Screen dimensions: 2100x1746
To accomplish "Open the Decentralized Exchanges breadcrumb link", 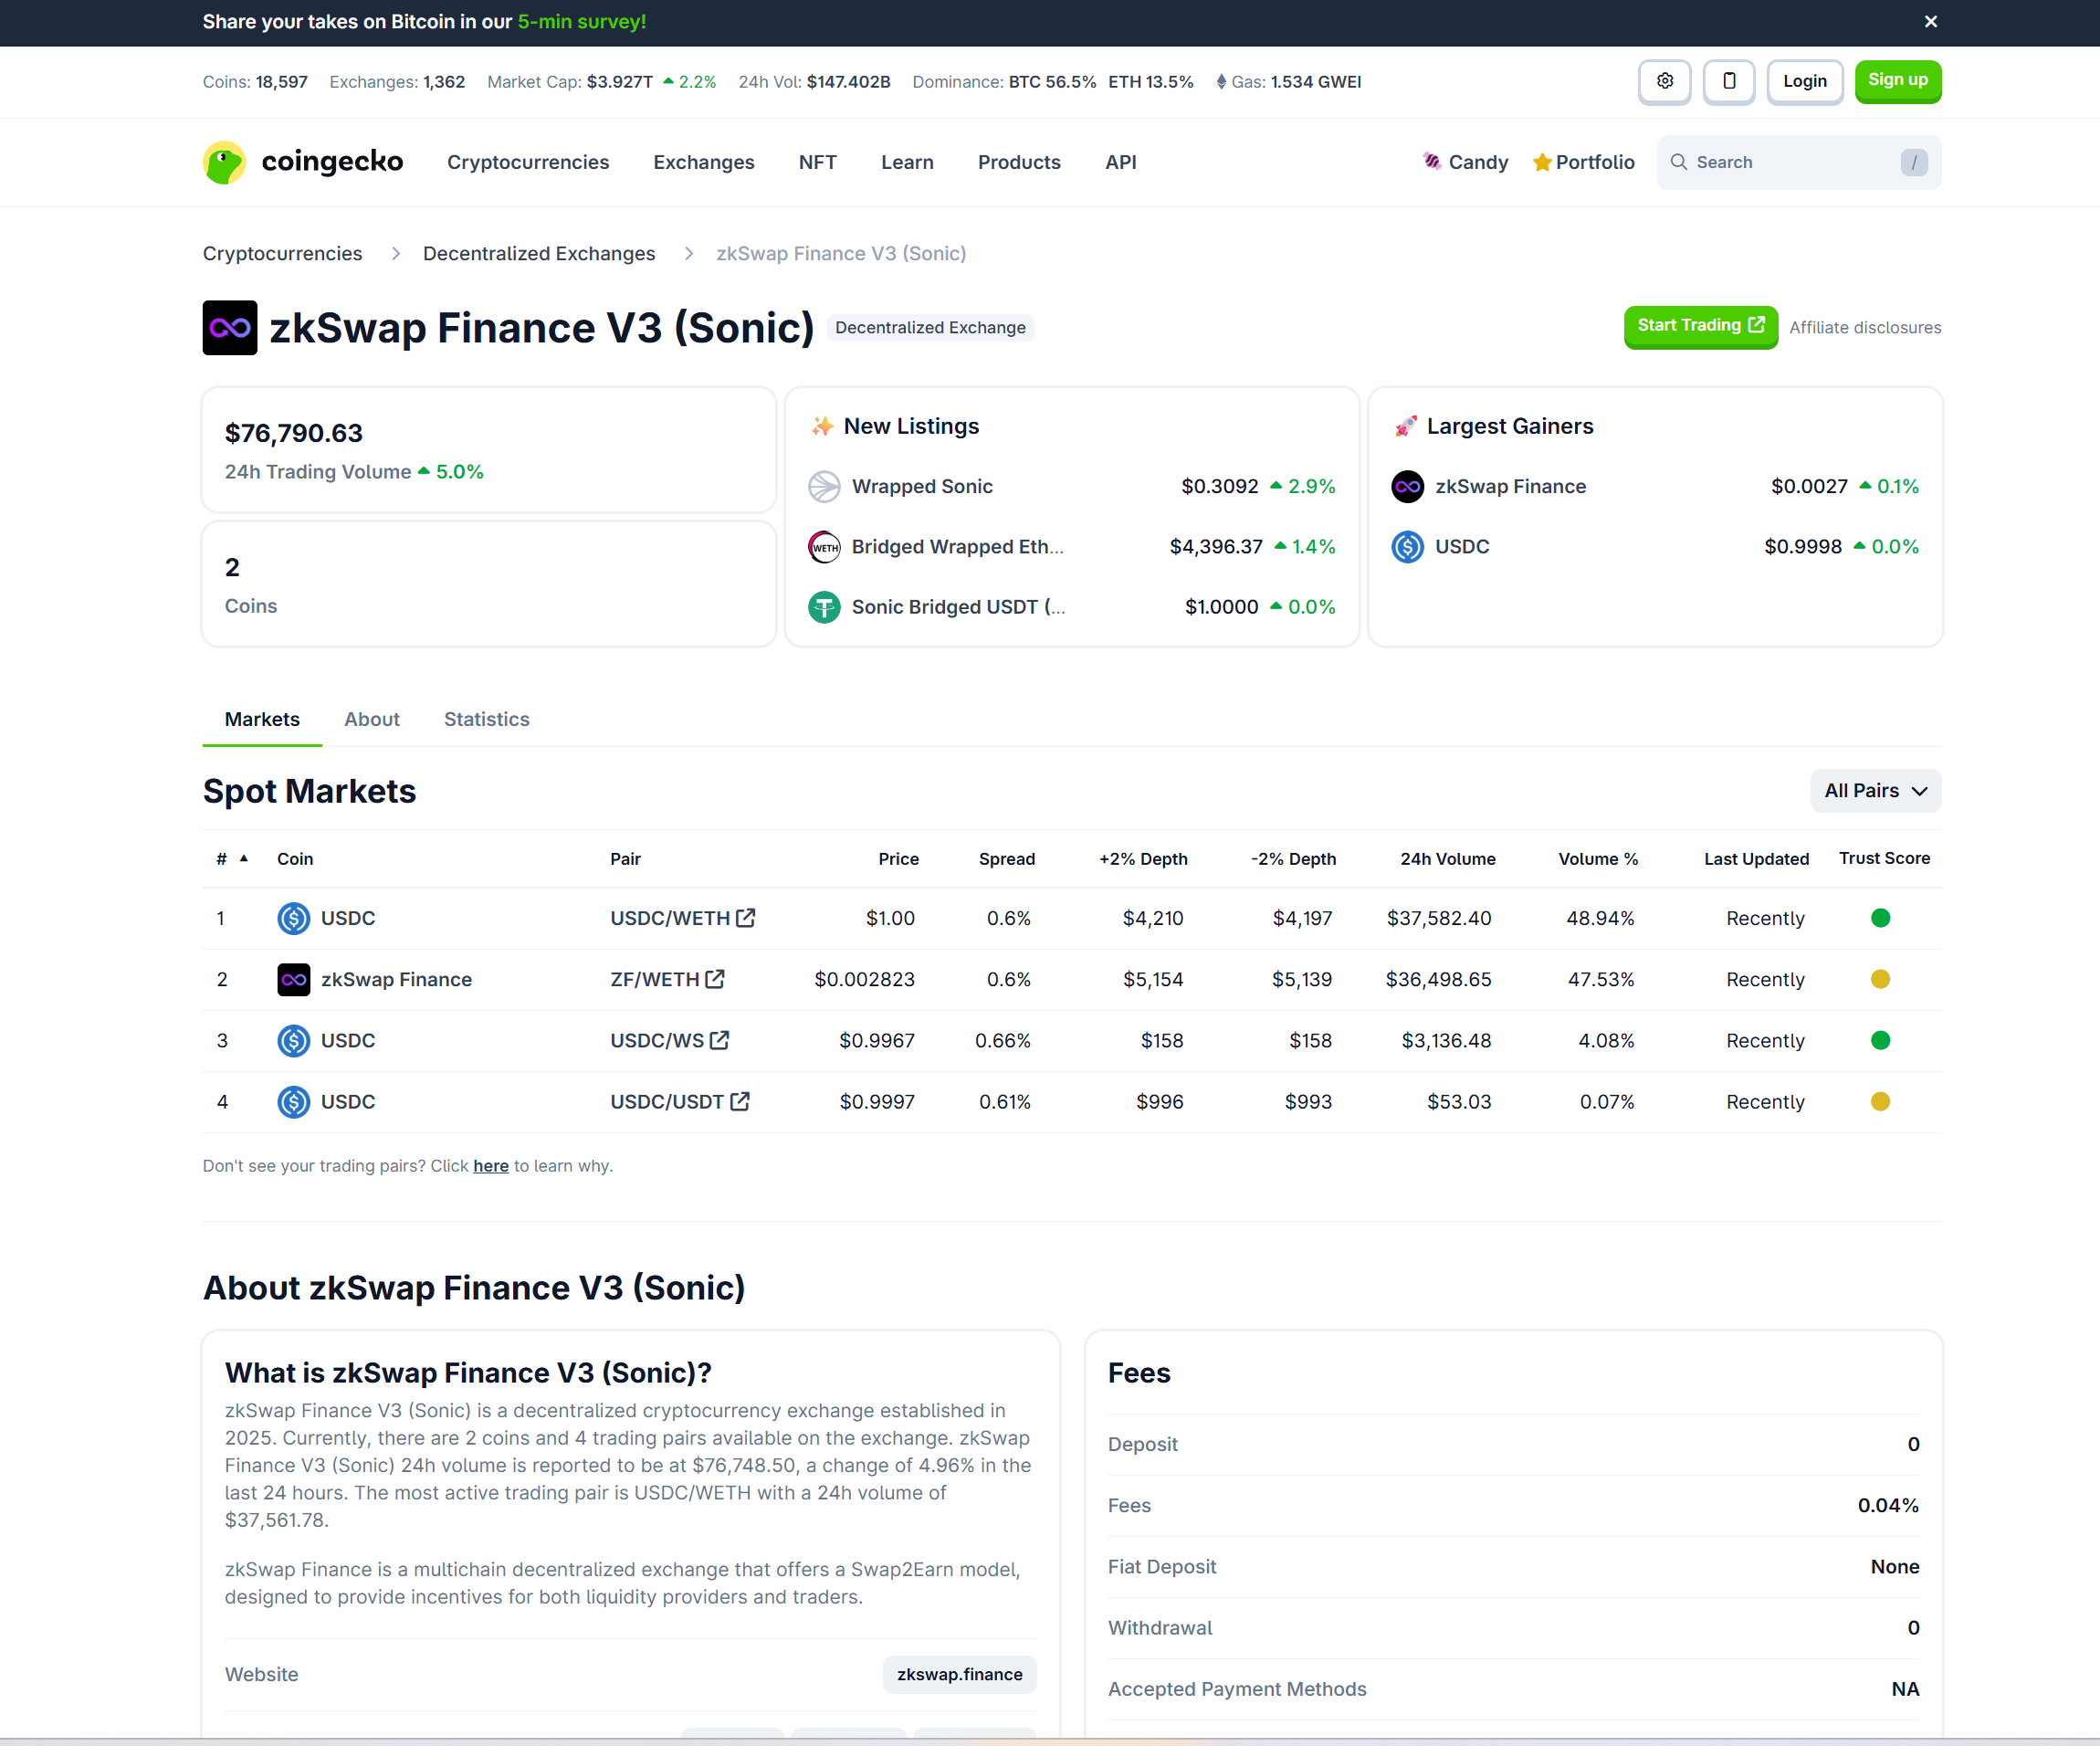I will 538,254.
